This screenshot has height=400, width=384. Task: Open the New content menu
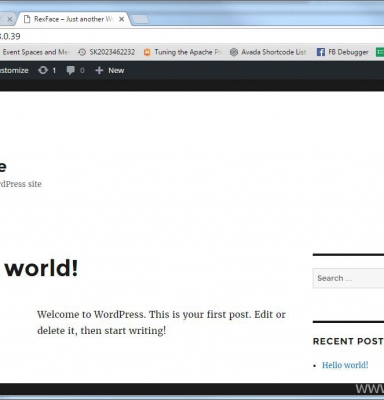(110, 70)
